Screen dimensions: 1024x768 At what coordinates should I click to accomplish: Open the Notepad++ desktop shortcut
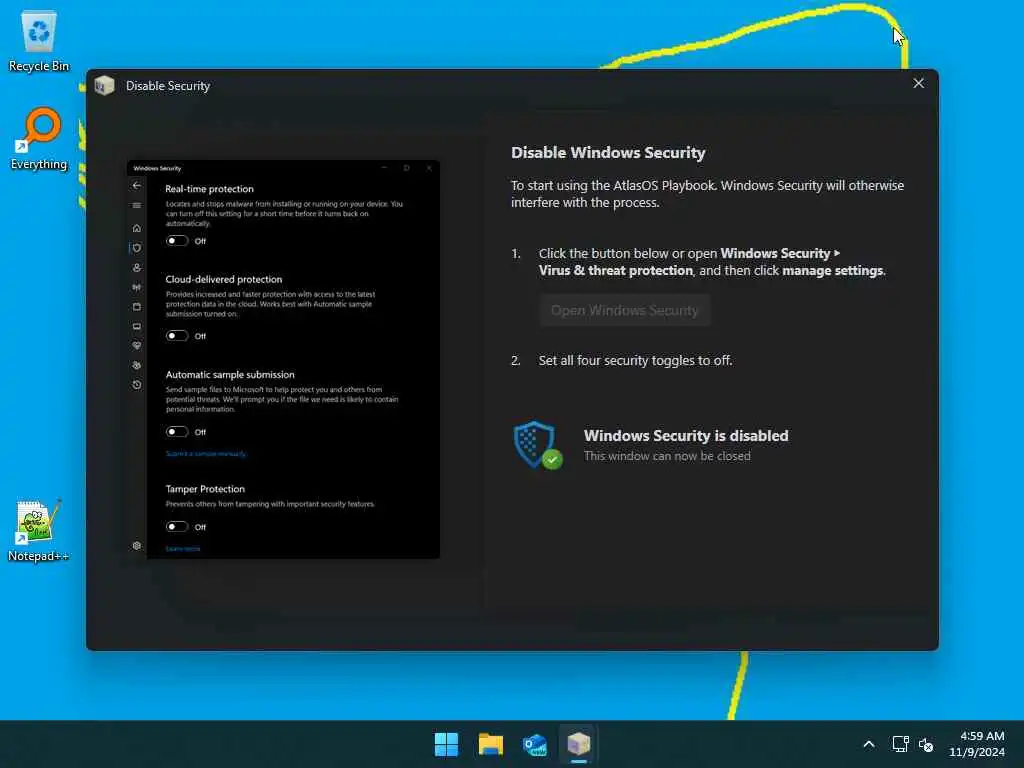coord(38,530)
